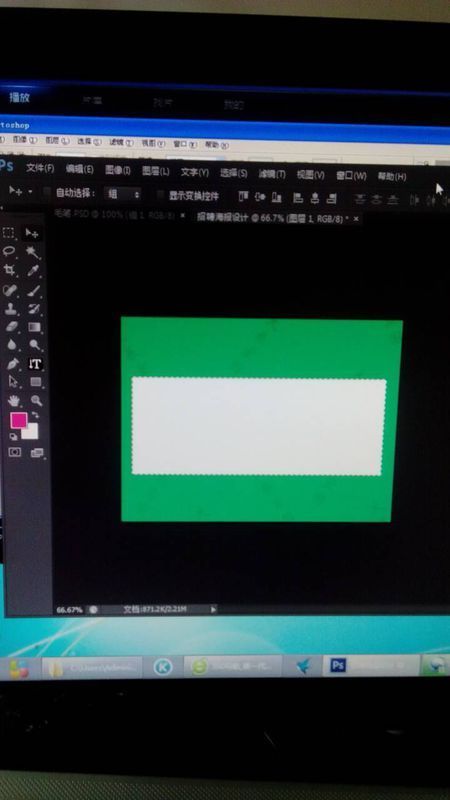
Task: Select the Eraser tool
Action: (11, 326)
